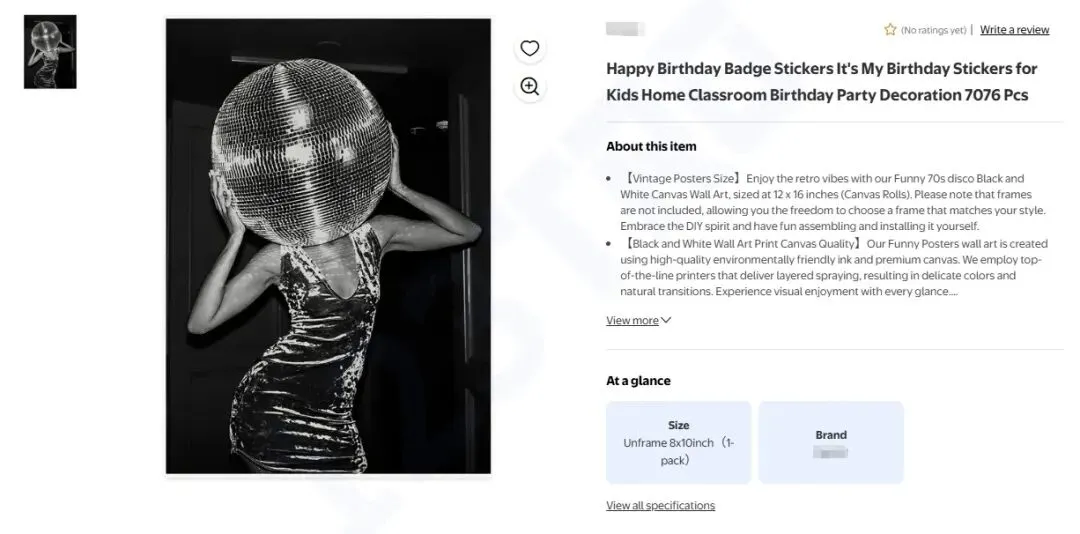Click the blurred brand name above title
Image resolution: width=1080 pixels, height=534 pixels.
626,30
